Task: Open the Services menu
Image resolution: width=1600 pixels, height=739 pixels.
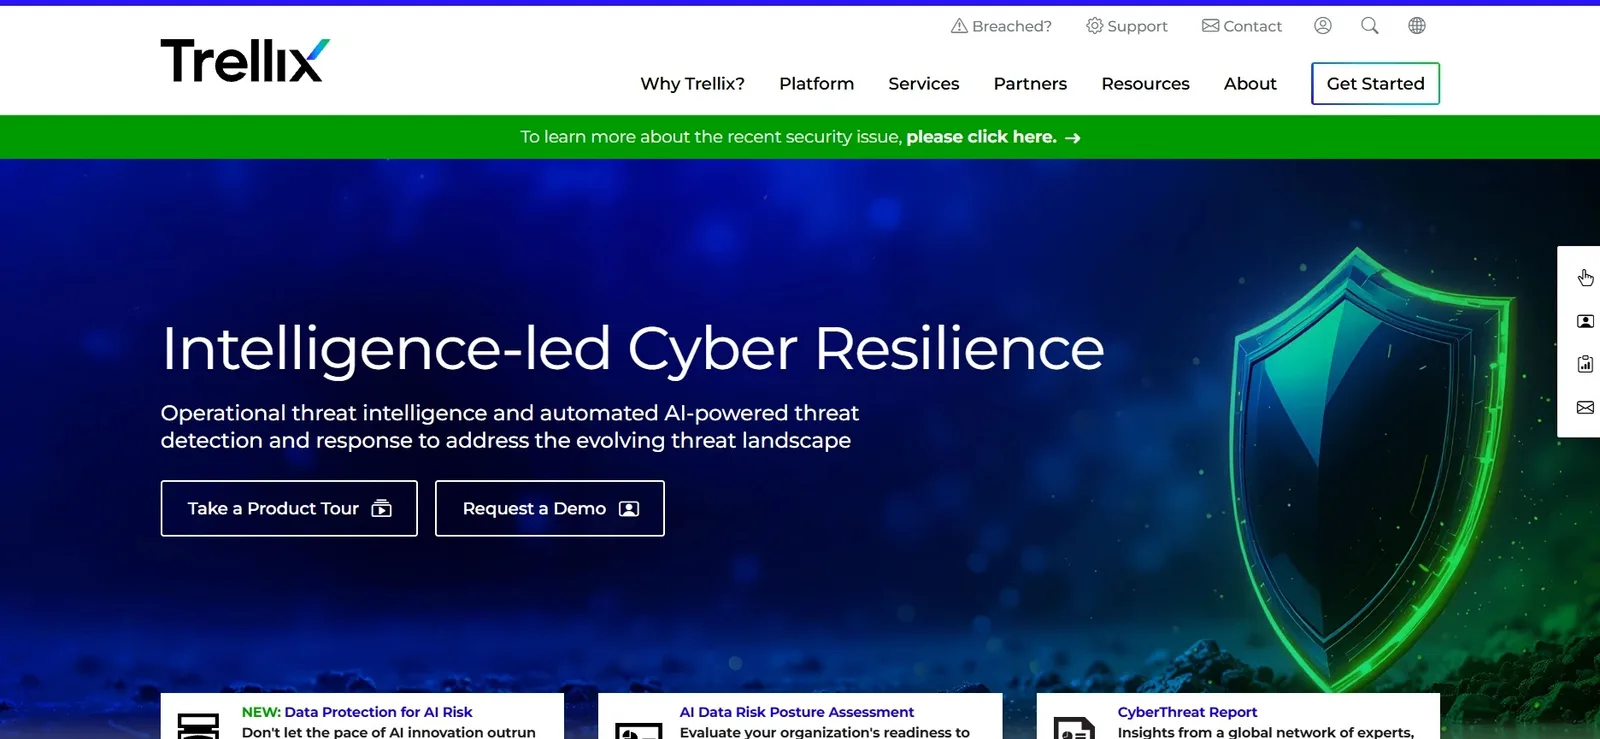Action: pyautogui.click(x=923, y=84)
